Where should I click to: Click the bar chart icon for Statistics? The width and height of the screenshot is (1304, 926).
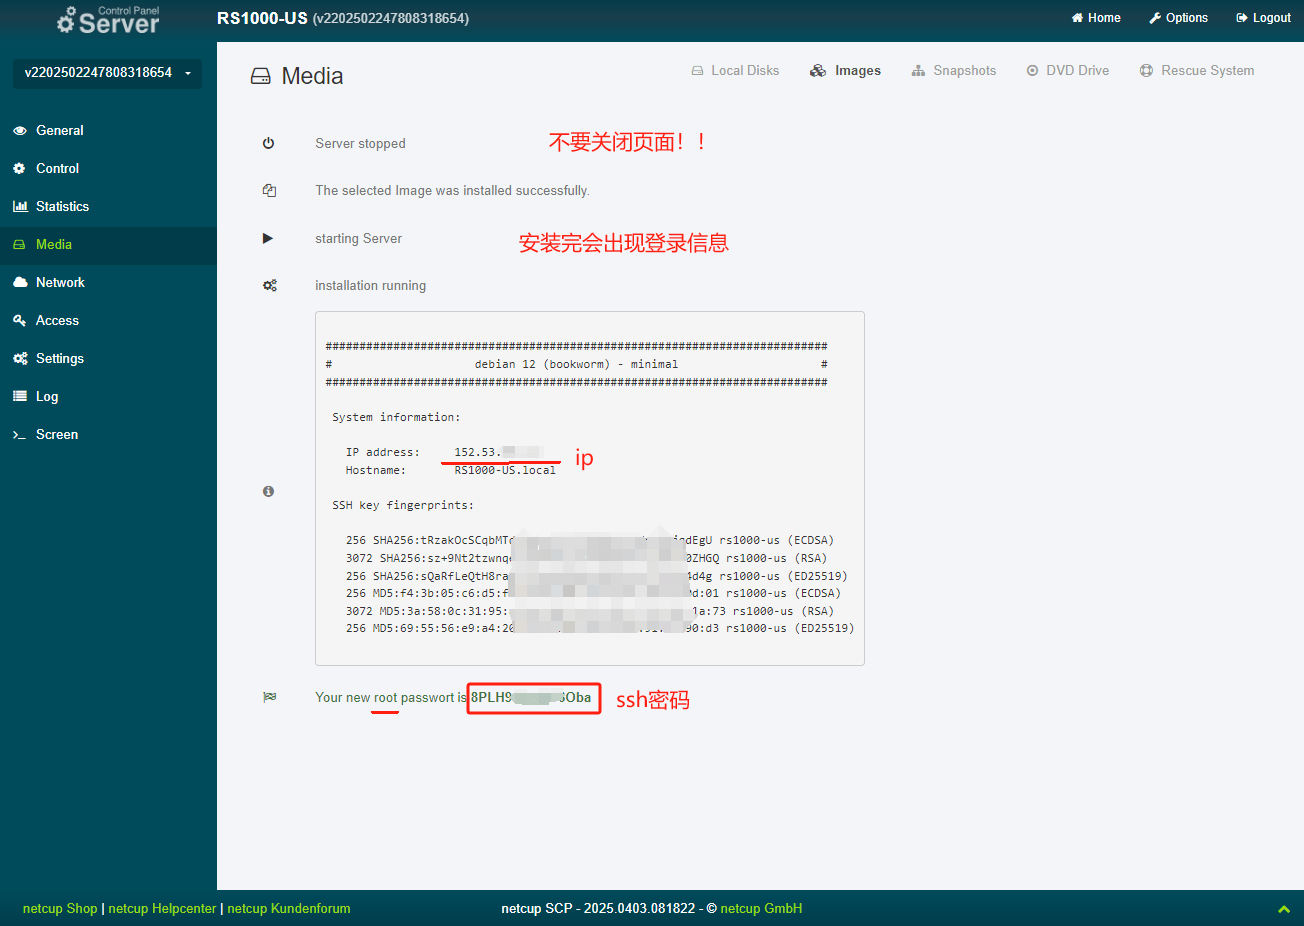tap(20, 207)
